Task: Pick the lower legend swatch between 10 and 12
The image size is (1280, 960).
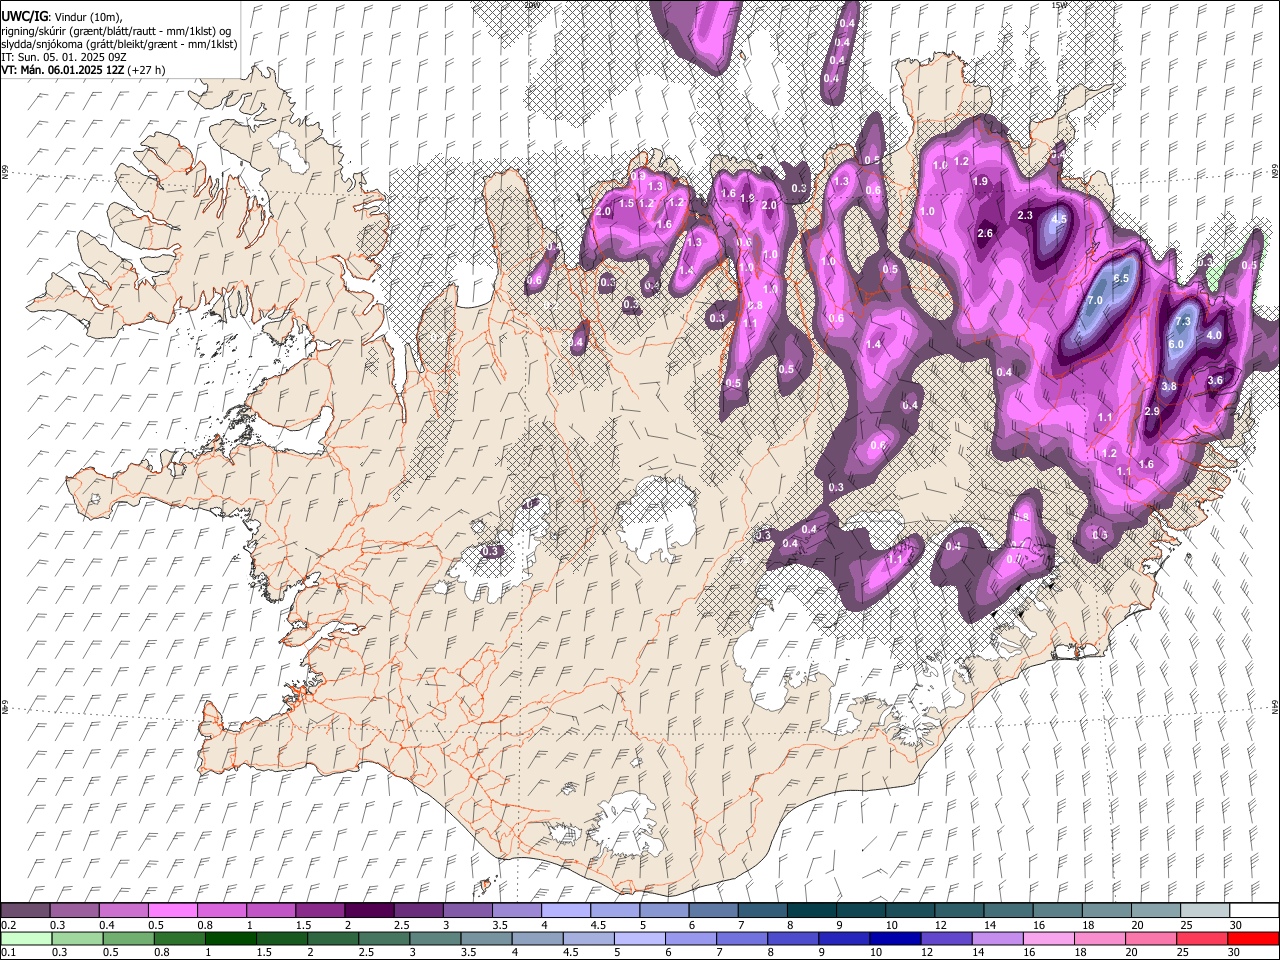Action: click(x=895, y=938)
